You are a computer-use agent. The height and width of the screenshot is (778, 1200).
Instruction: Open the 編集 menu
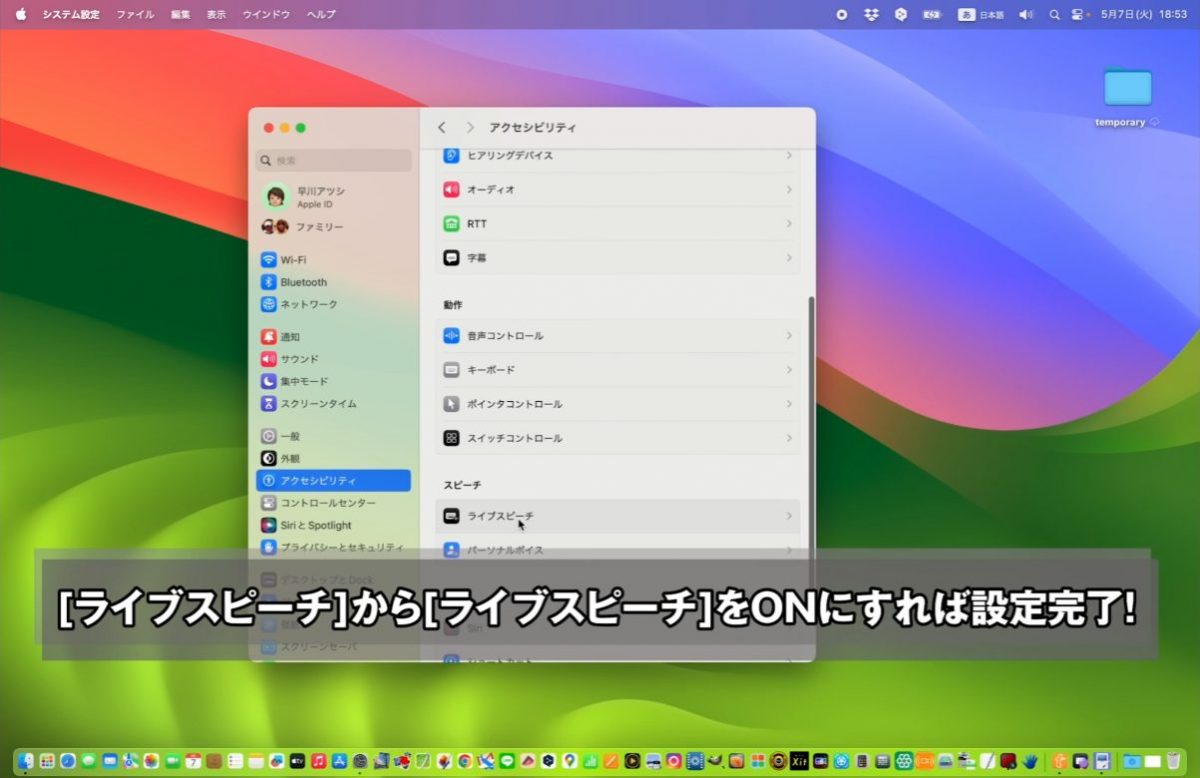tap(180, 15)
